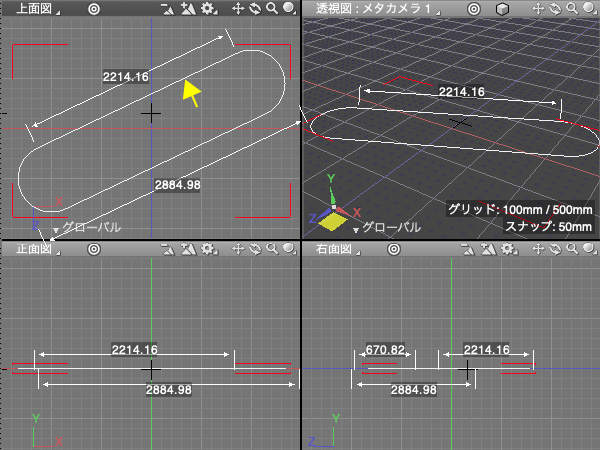Click shading sphere icon in 正面図 header
600x450 pixels.
(x=289, y=249)
